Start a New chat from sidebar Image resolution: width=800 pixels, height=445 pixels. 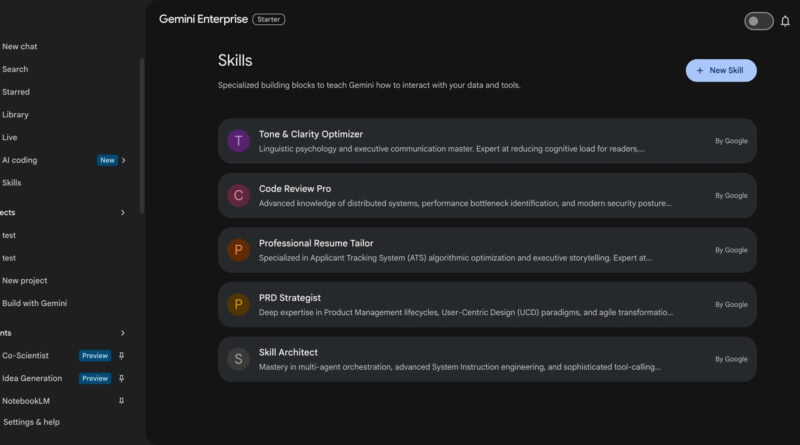(20, 46)
